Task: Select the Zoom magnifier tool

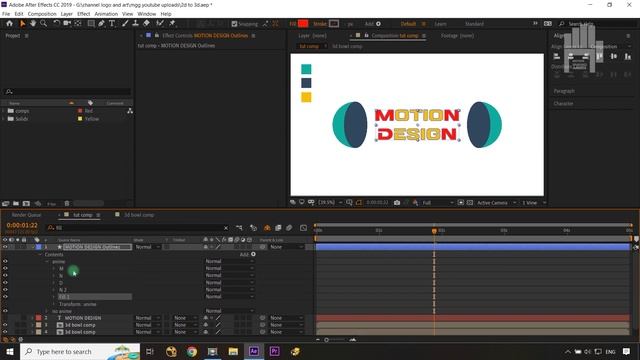Action: [43, 24]
